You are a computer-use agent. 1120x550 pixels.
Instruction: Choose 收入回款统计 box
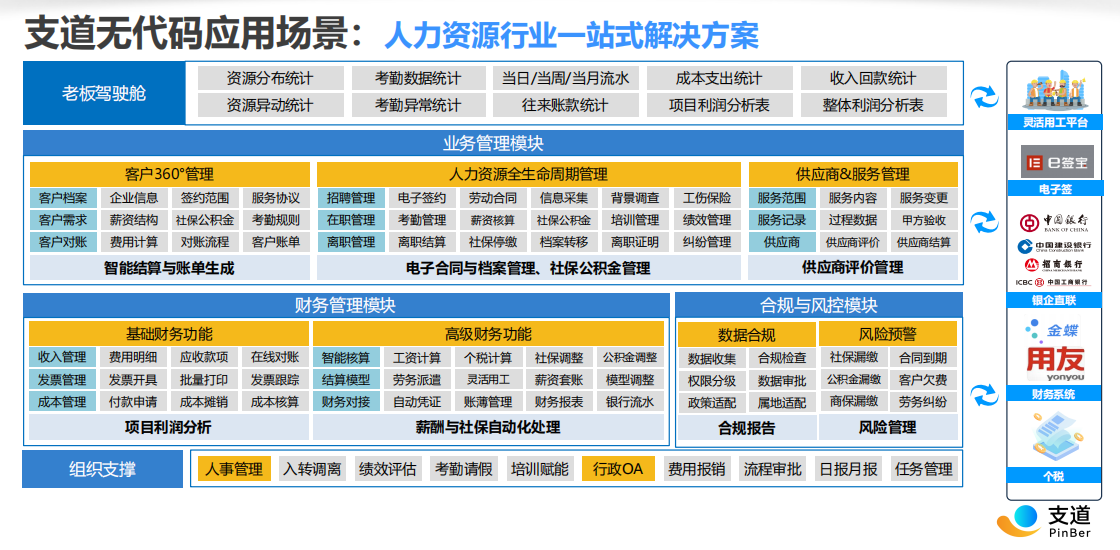click(873, 79)
